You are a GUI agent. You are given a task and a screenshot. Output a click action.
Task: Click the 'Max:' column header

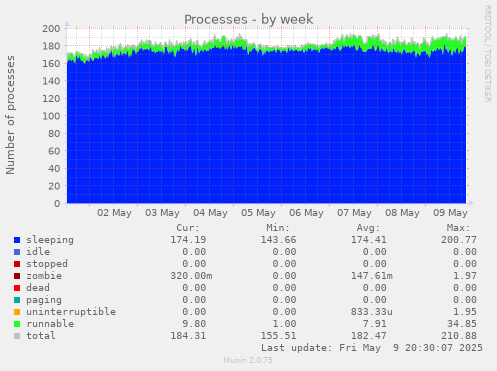(x=458, y=228)
